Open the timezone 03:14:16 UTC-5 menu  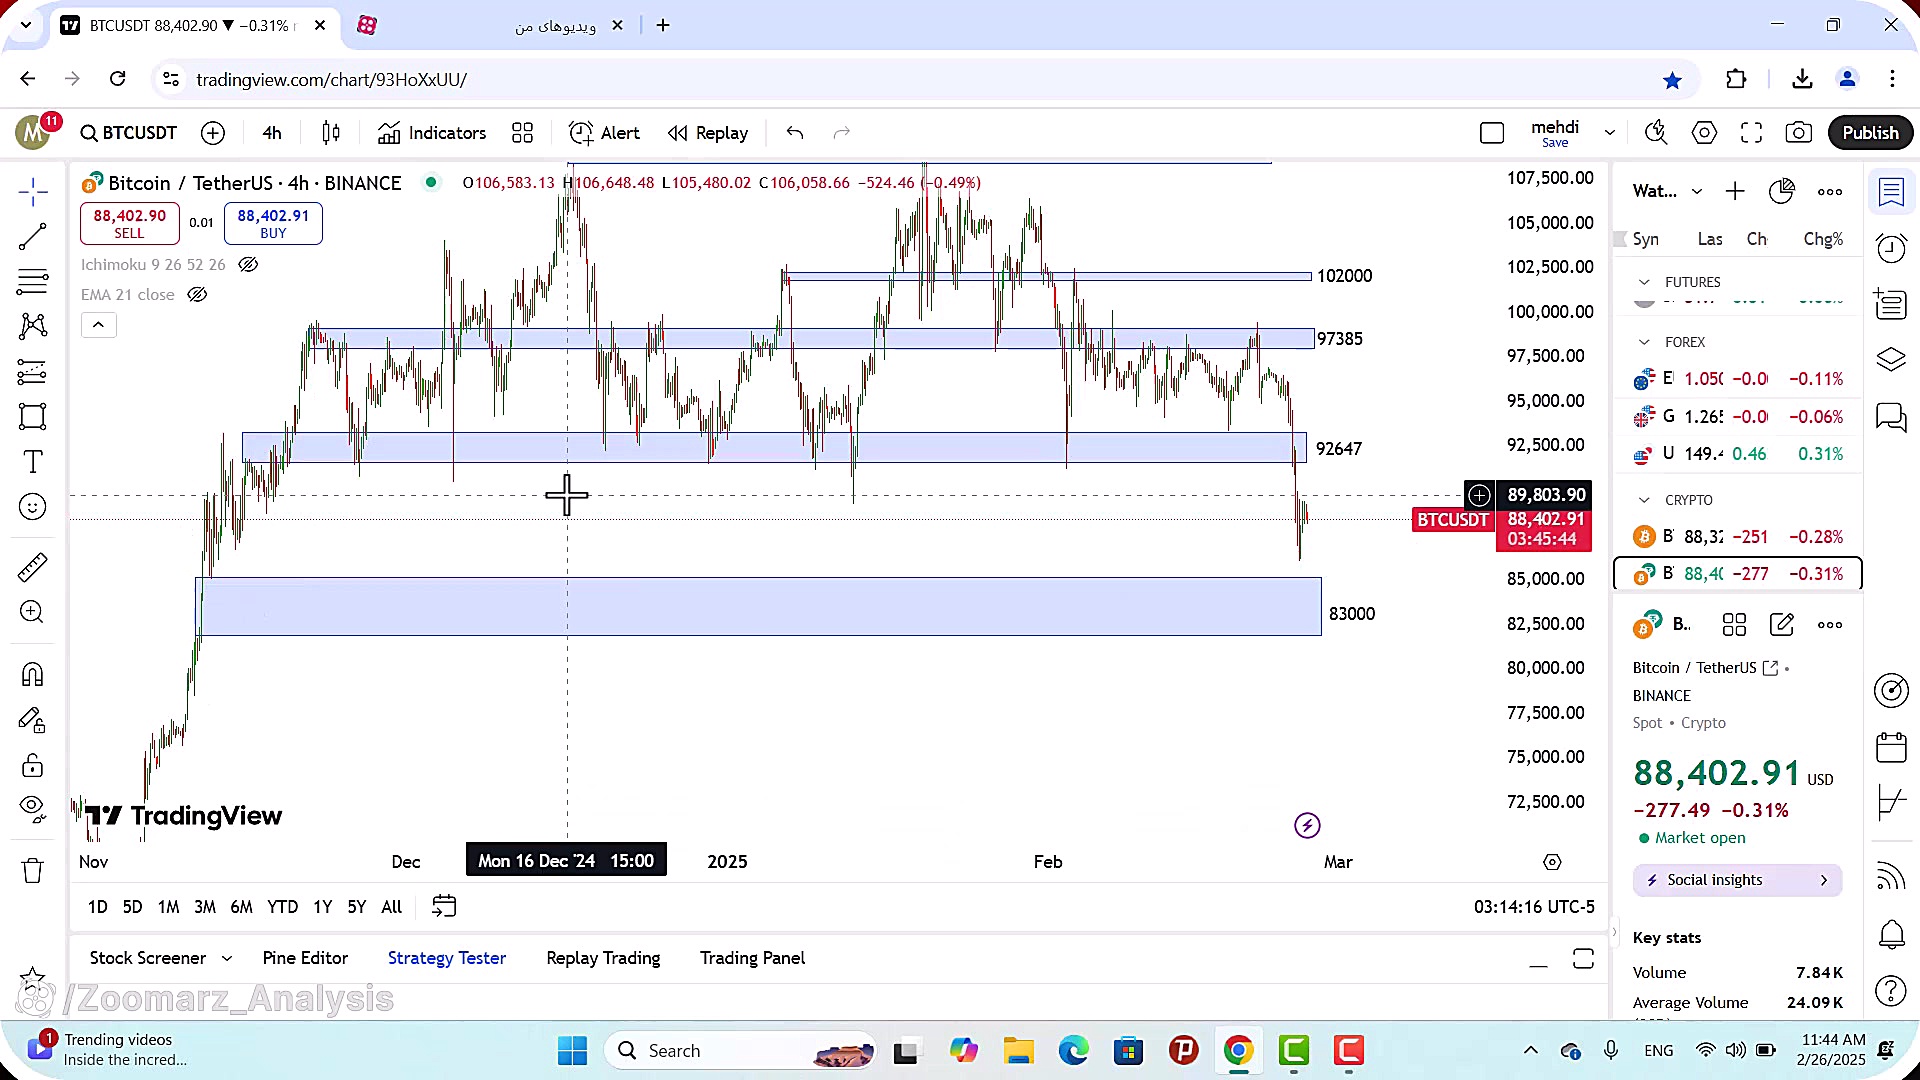click(x=1534, y=908)
